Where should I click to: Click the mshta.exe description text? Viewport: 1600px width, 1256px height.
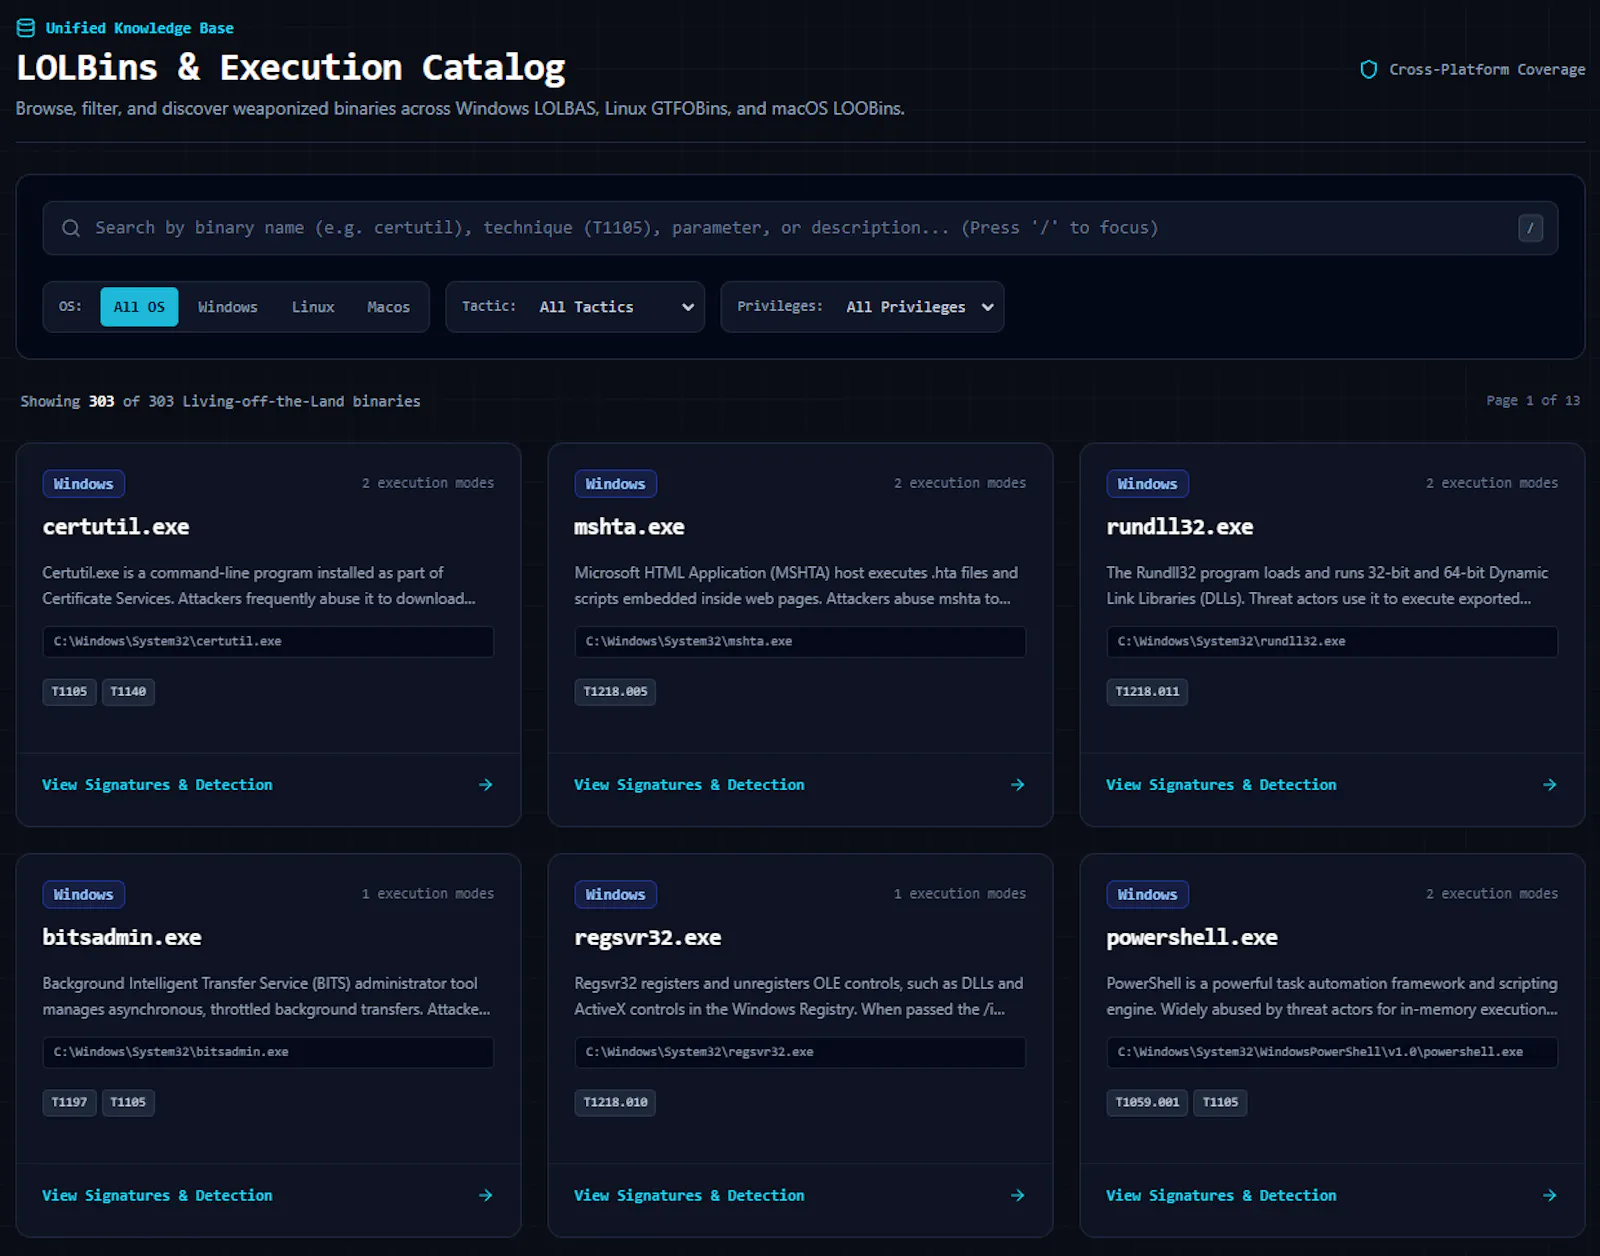click(x=796, y=586)
